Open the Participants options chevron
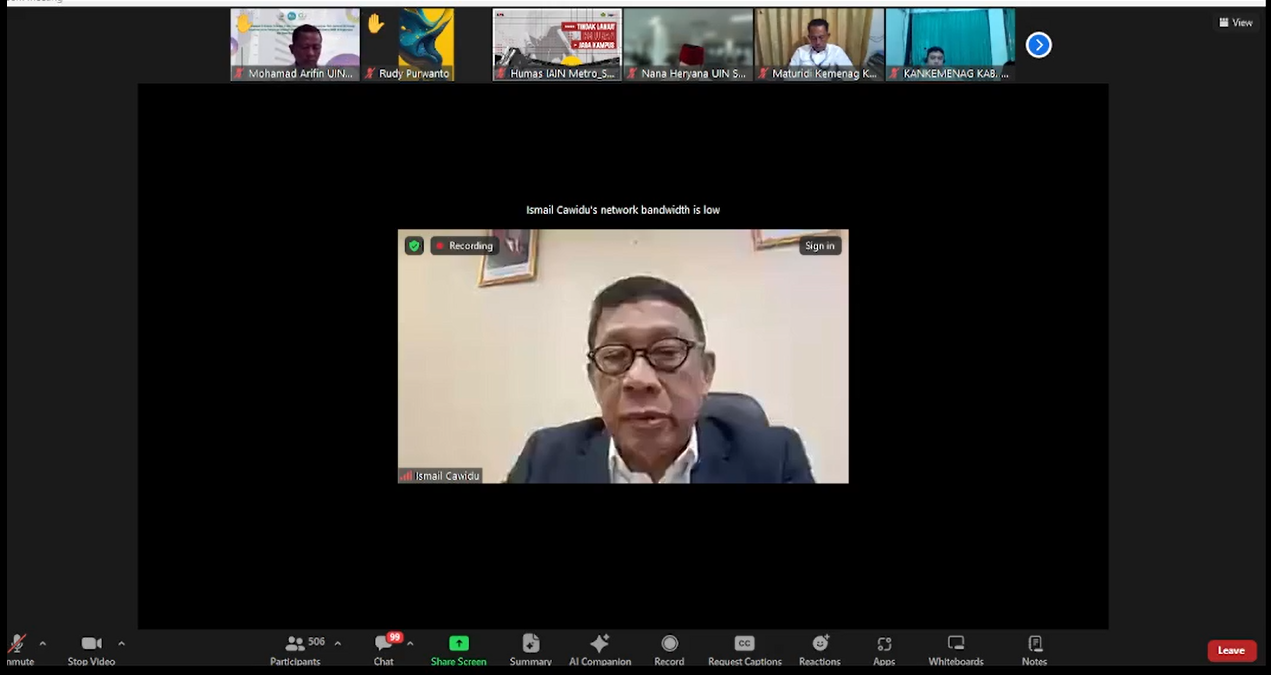 point(337,644)
